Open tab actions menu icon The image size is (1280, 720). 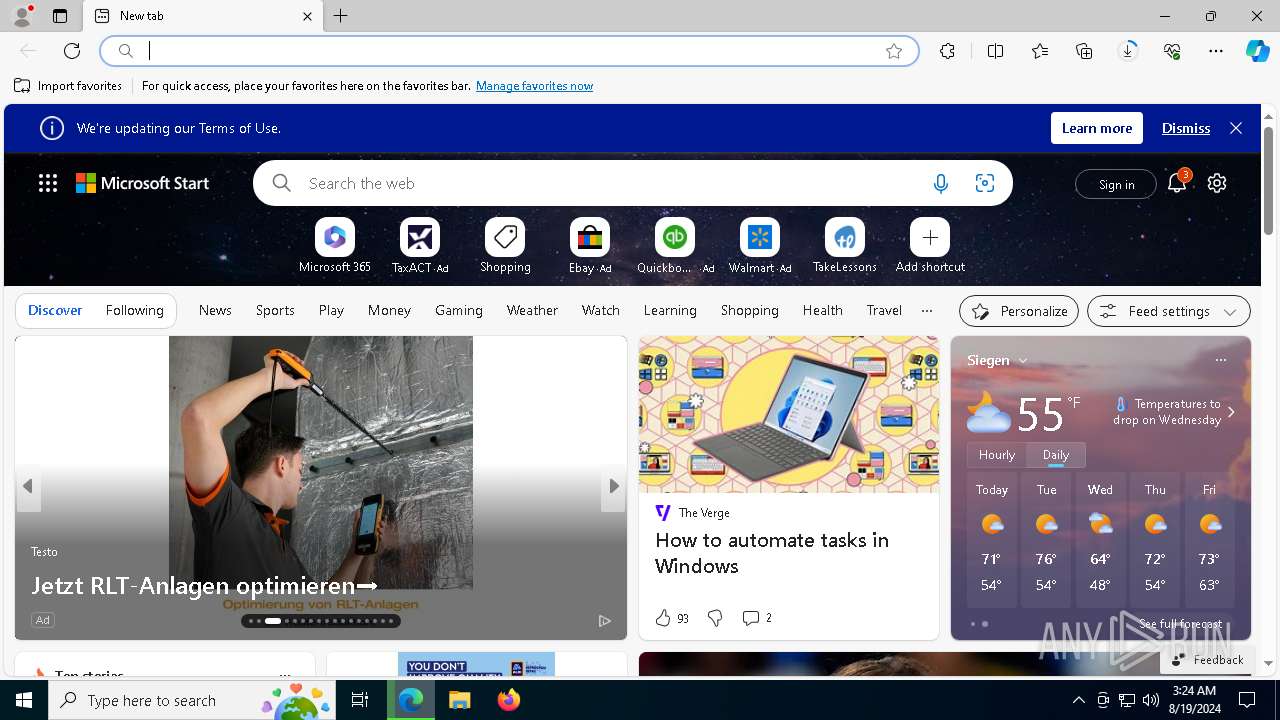(60, 16)
